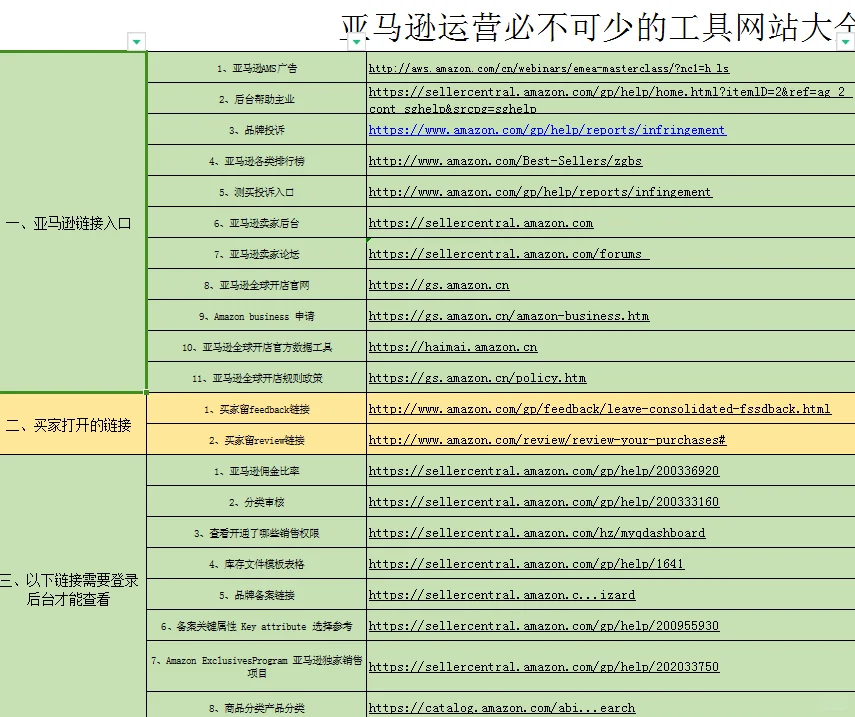The height and width of the screenshot is (717, 855).
Task: Select the 一、亚马逊链接入口 category cell
Action: pos(73,222)
